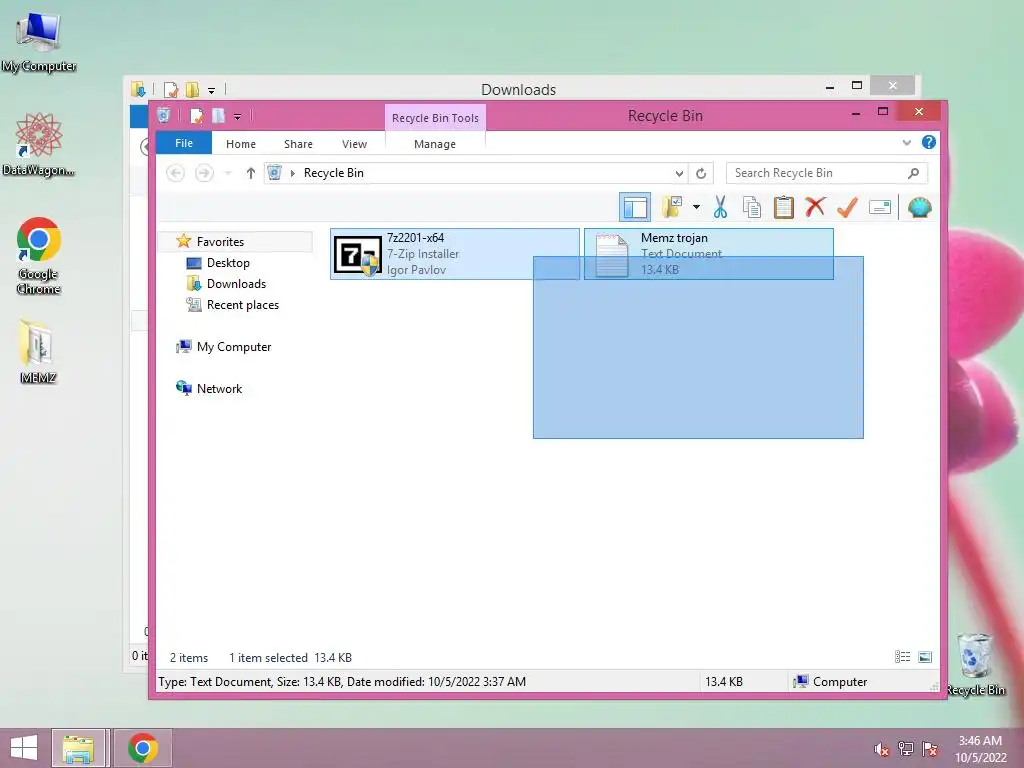The image size is (1024, 768).
Task: Select the Recycle Bin Tools contextual tab
Action: point(435,118)
